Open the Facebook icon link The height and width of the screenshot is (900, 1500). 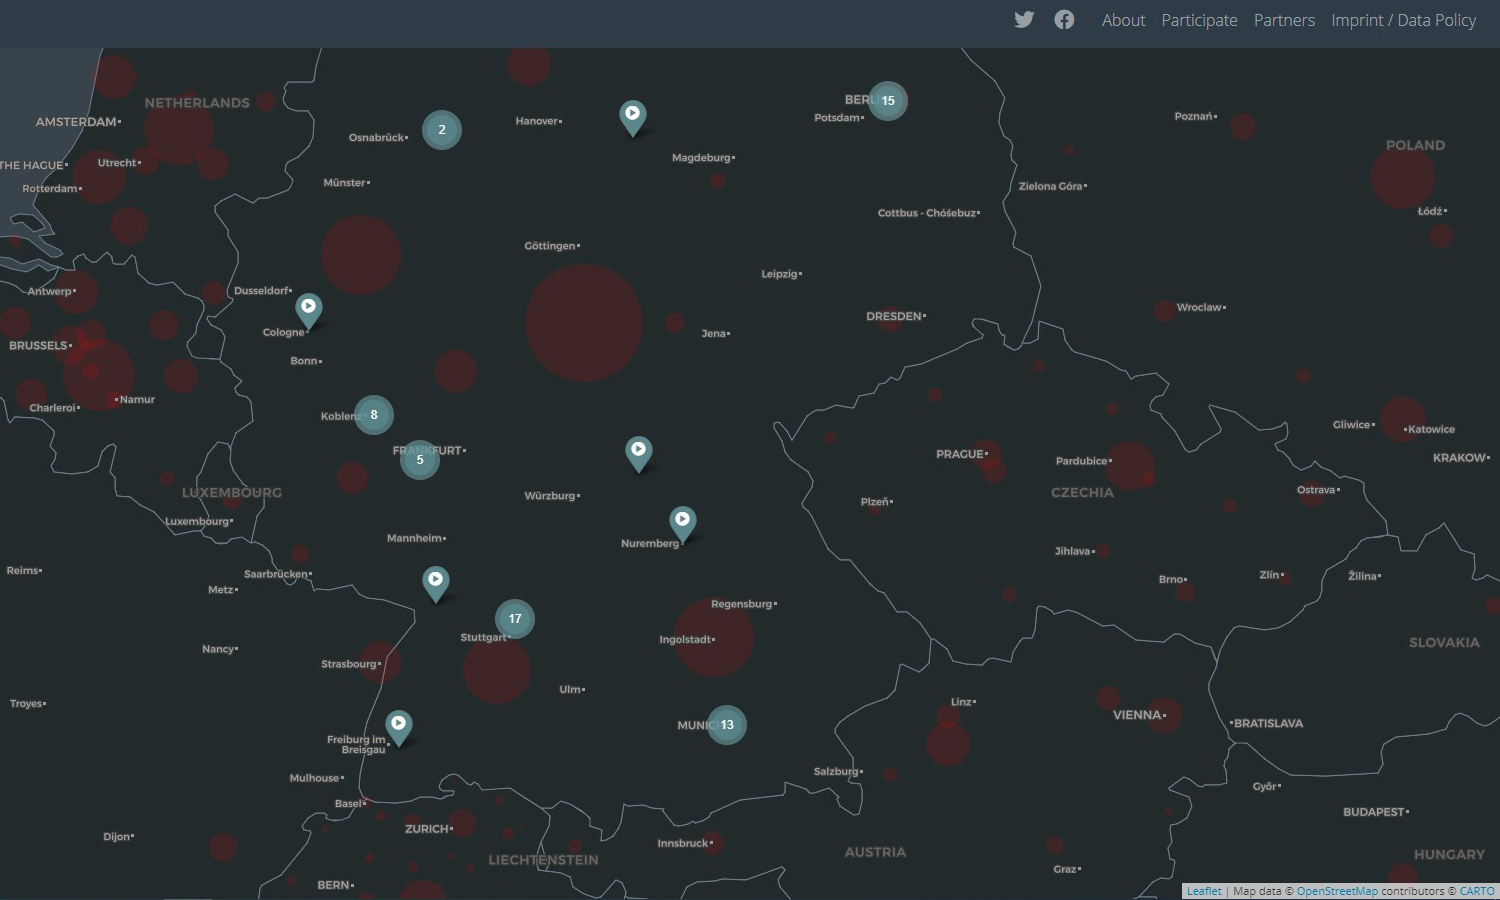pyautogui.click(x=1064, y=20)
